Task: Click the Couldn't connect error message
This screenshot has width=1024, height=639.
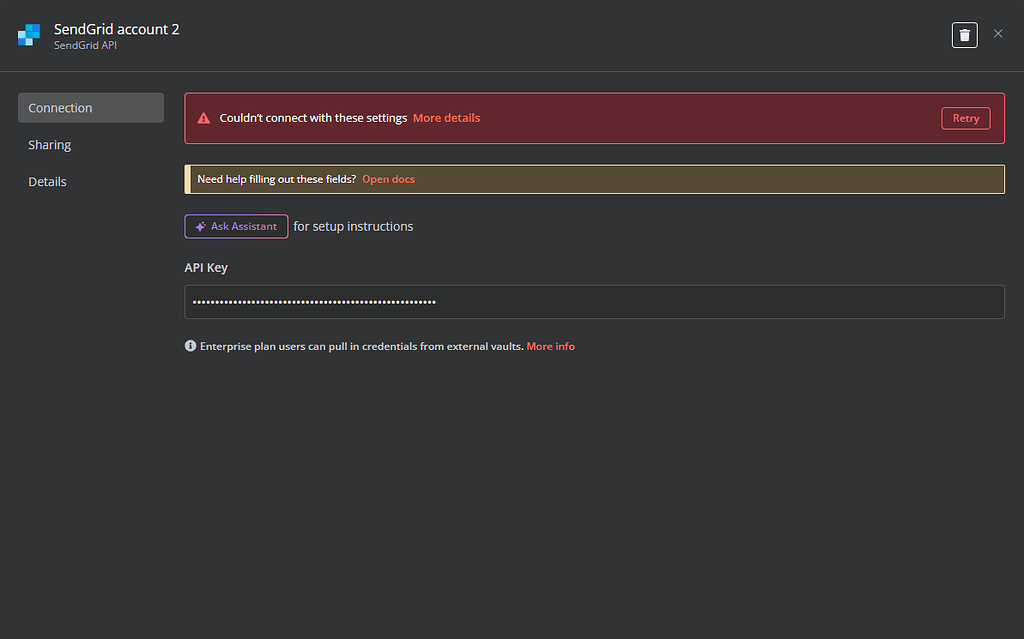Action: pos(313,118)
